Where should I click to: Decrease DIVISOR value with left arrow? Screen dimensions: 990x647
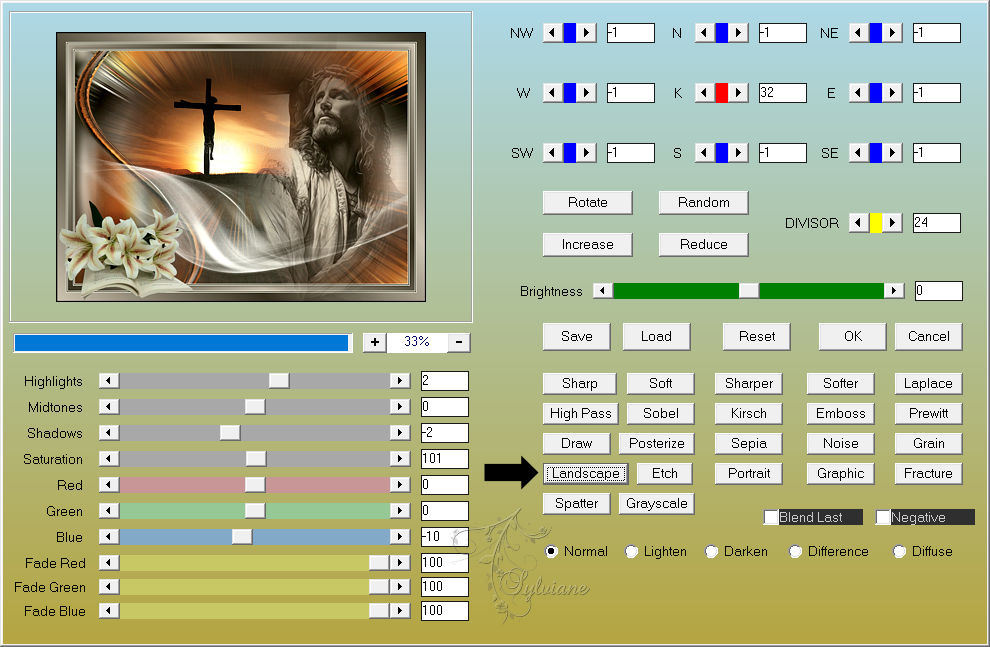[x=859, y=223]
